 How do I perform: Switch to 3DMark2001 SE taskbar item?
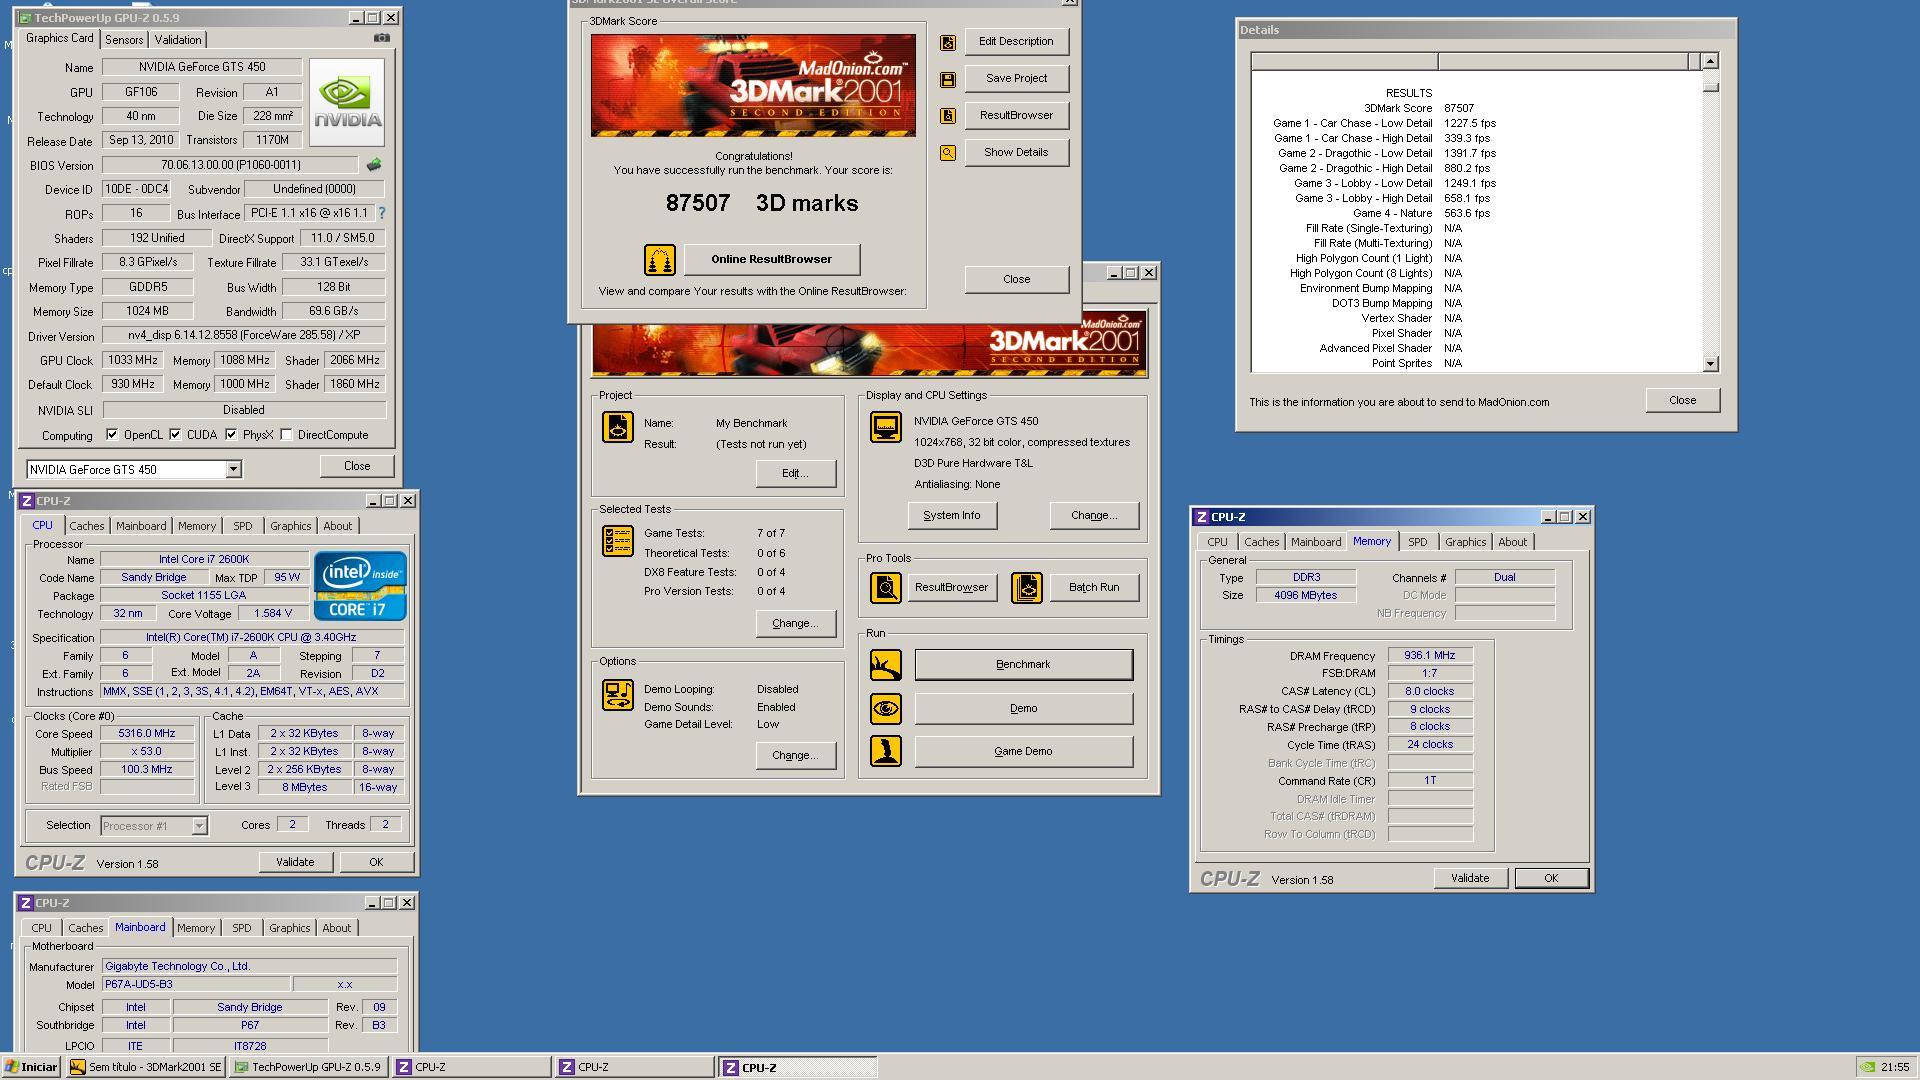146,1067
